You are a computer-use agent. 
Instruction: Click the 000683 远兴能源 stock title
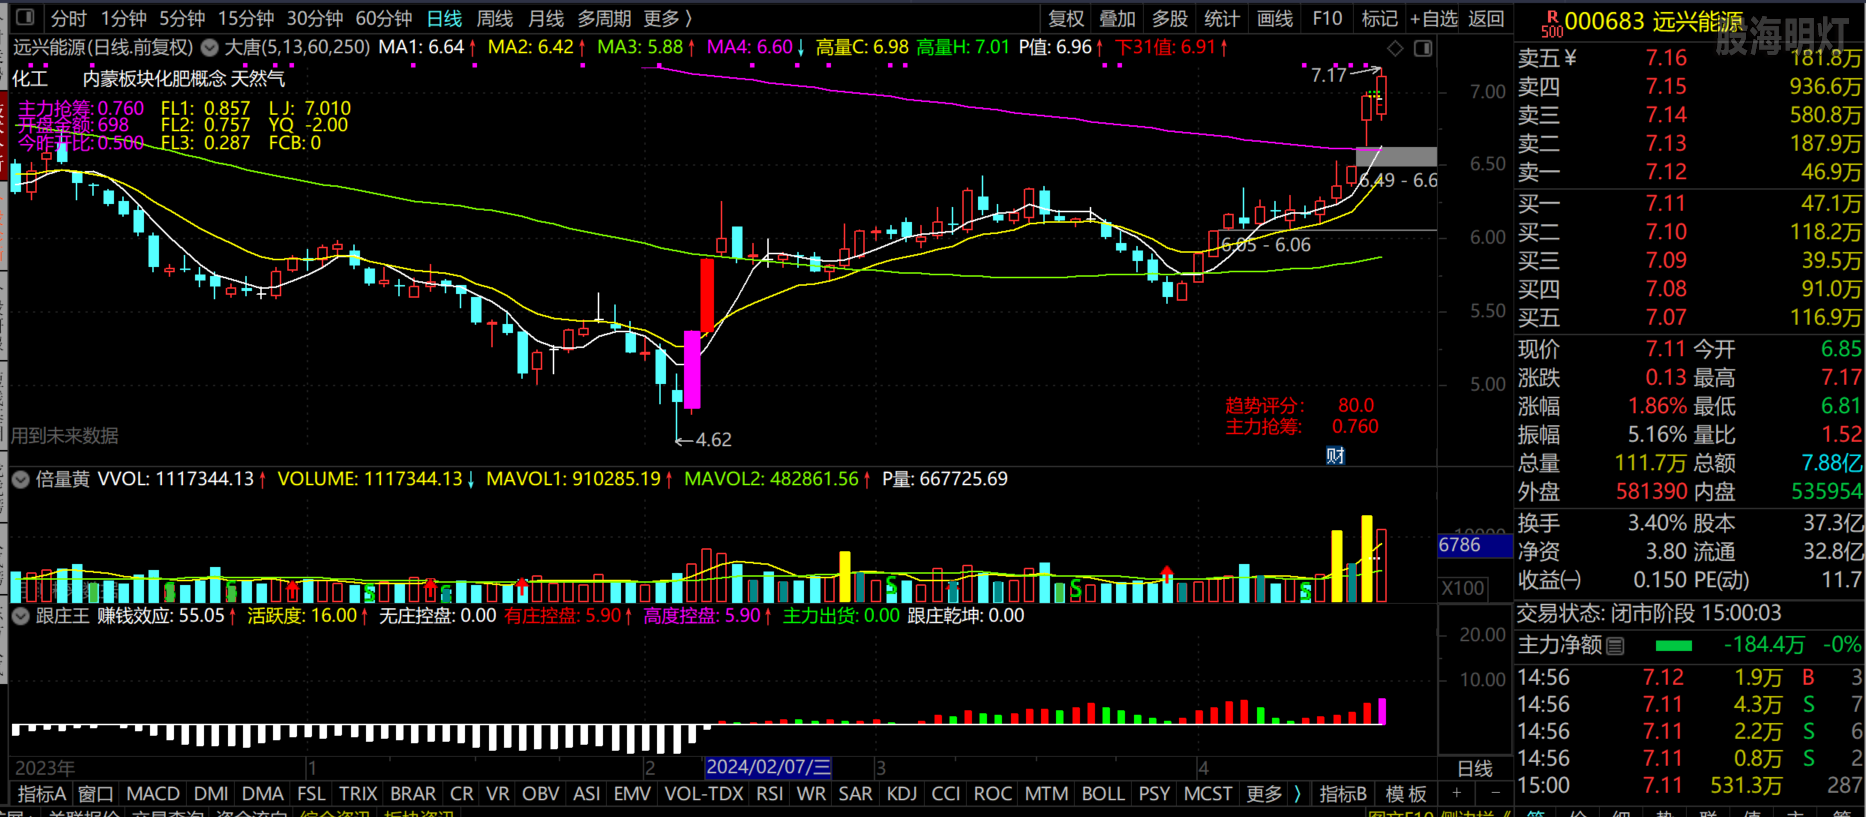click(1654, 22)
